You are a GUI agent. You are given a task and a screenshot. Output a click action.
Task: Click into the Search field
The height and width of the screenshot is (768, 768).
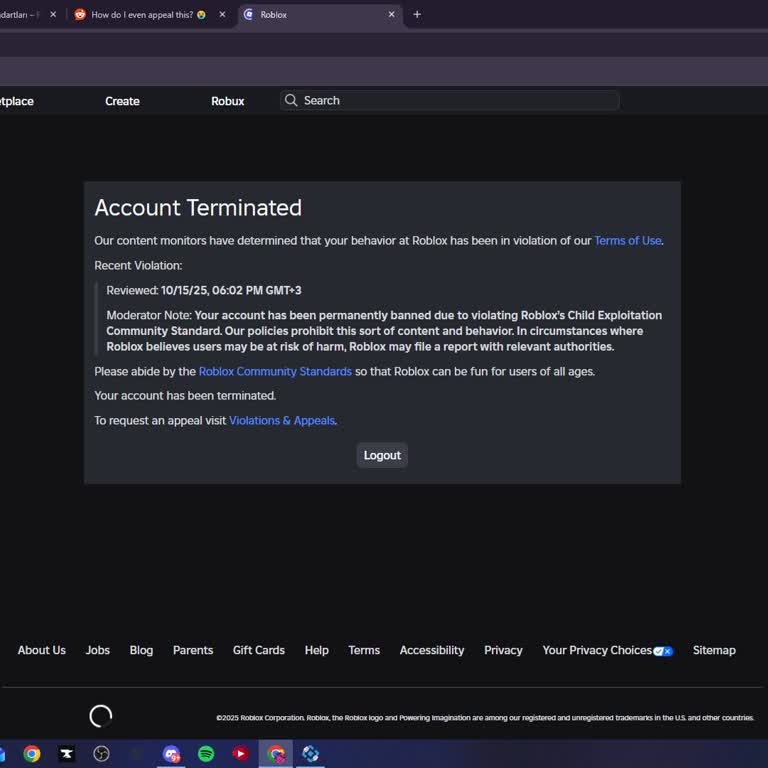tap(450, 100)
